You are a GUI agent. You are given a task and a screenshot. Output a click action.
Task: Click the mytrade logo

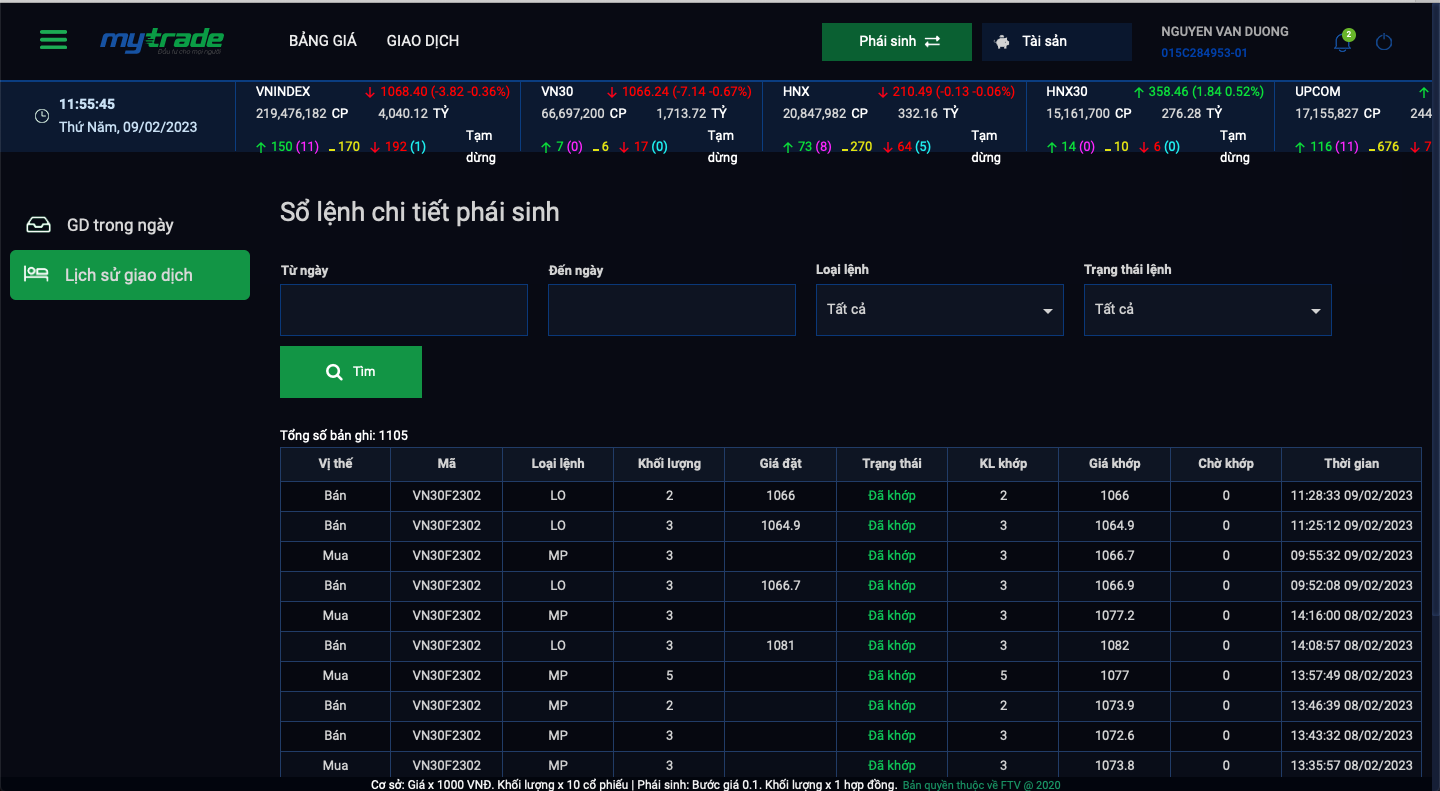tap(161, 41)
